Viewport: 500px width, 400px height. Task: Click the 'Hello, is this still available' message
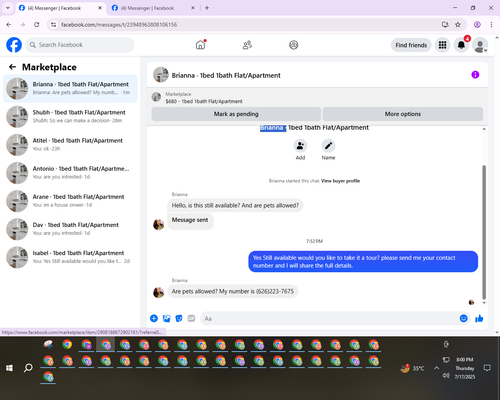click(235, 205)
